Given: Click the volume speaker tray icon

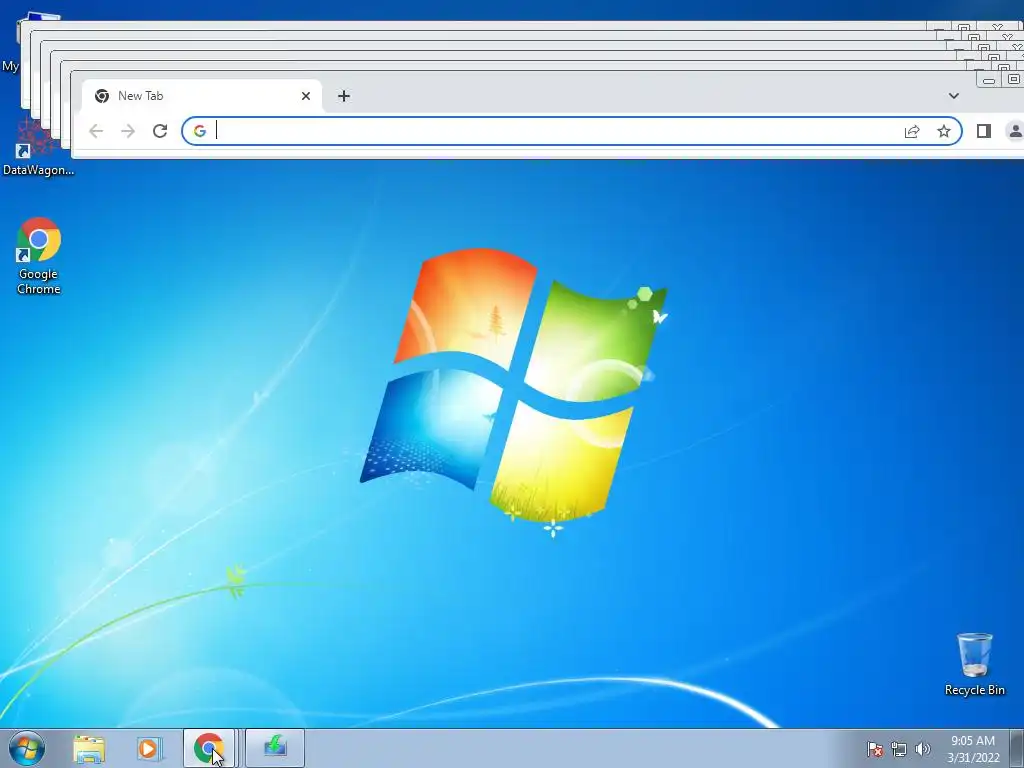Looking at the screenshot, I should coord(922,749).
